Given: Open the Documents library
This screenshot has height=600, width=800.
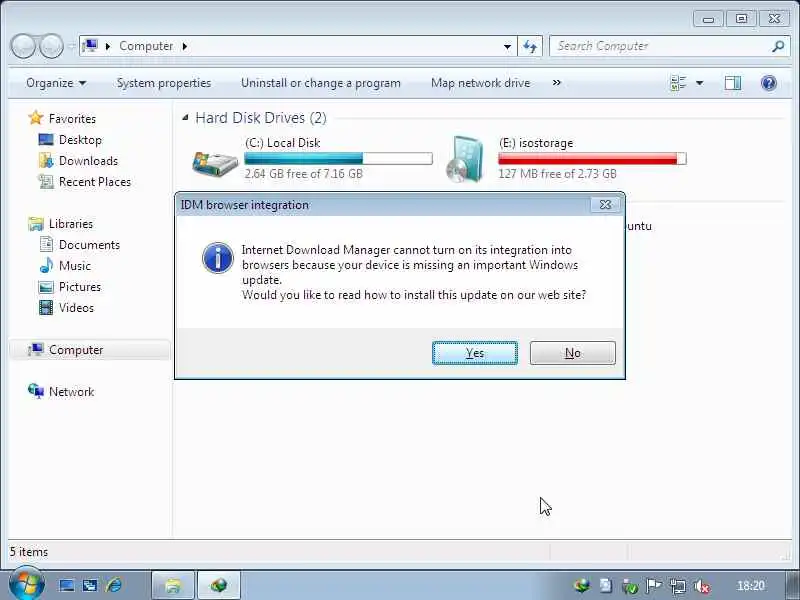Looking at the screenshot, I should [x=89, y=244].
